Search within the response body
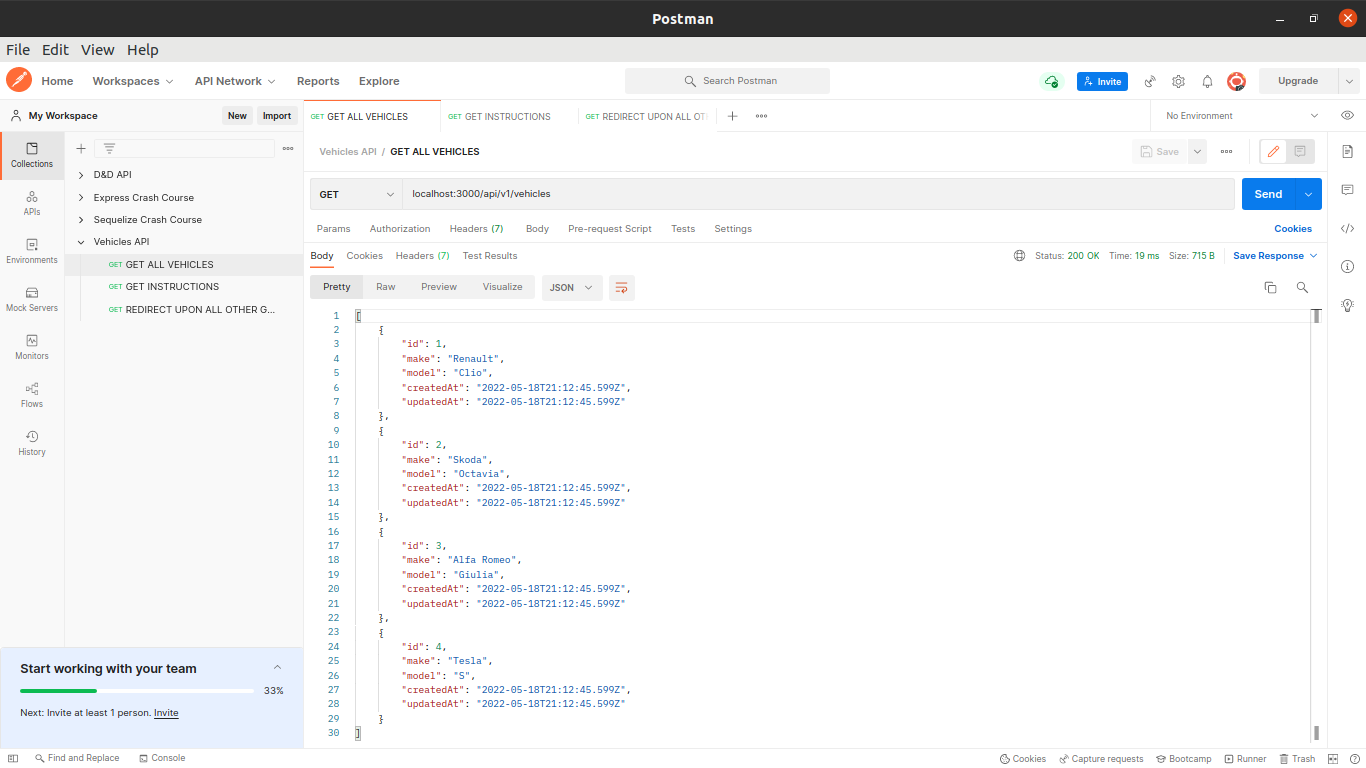This screenshot has width=1366, height=768. tap(1301, 287)
